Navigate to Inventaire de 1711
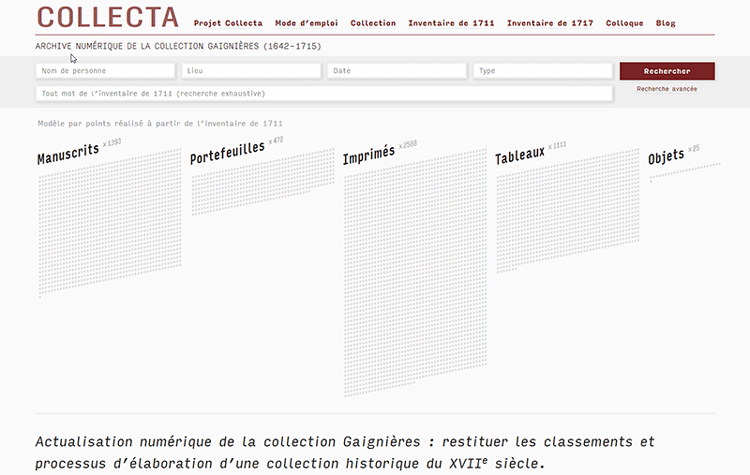 (x=451, y=23)
